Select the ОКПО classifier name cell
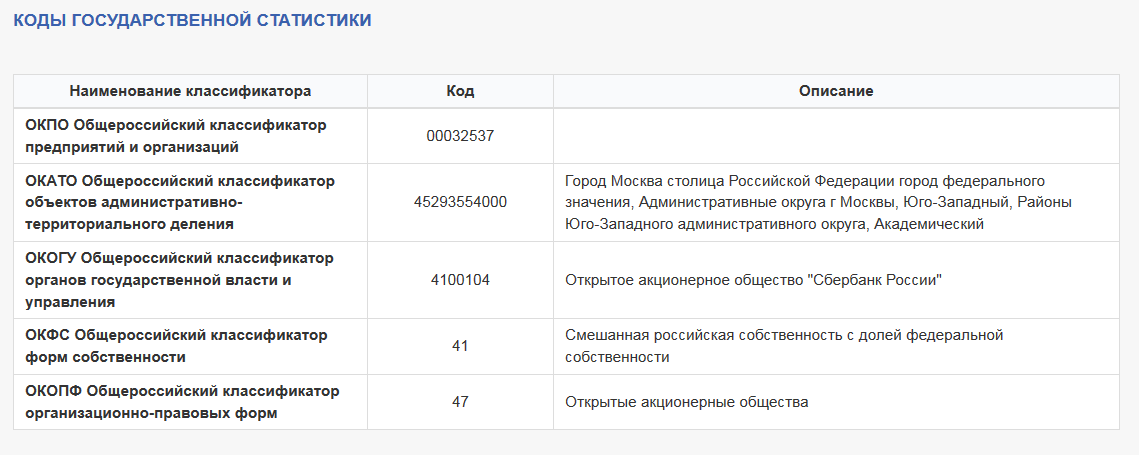This screenshot has height=455, width=1139. click(x=190, y=136)
